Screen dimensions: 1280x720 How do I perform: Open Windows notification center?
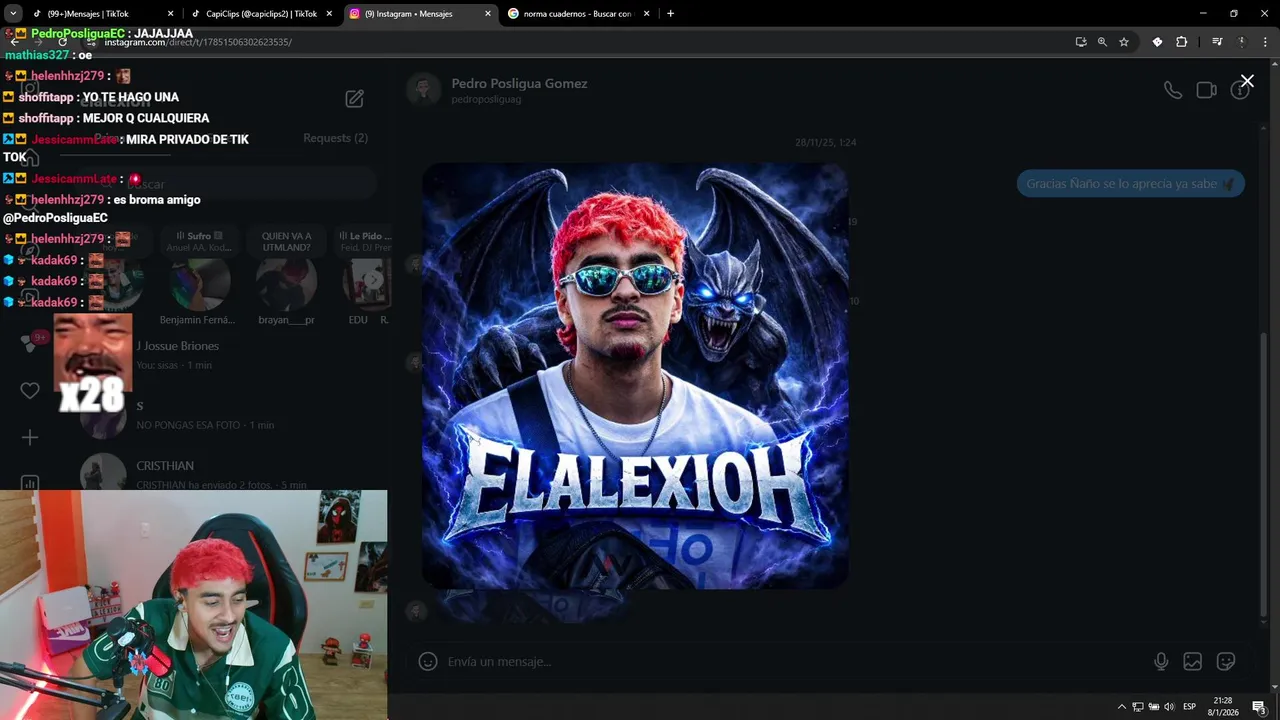(1259, 707)
